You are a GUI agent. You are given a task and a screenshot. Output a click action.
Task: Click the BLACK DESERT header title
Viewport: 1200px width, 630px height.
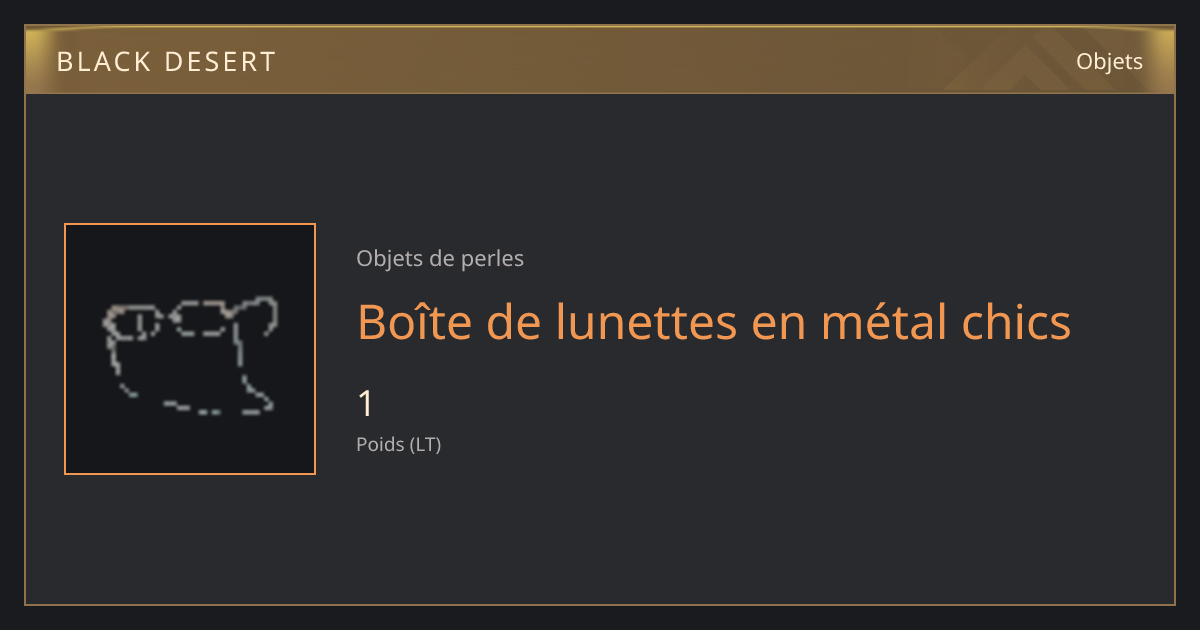click(x=166, y=62)
